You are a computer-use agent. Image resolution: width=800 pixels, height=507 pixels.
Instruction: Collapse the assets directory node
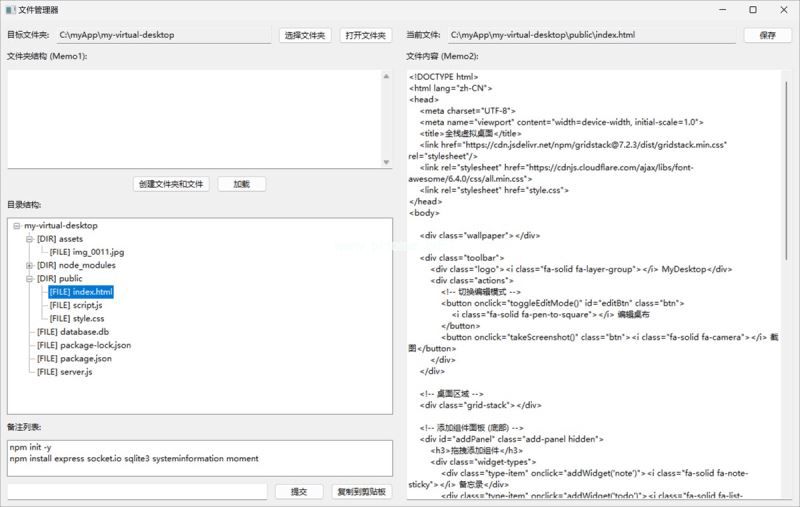30,239
